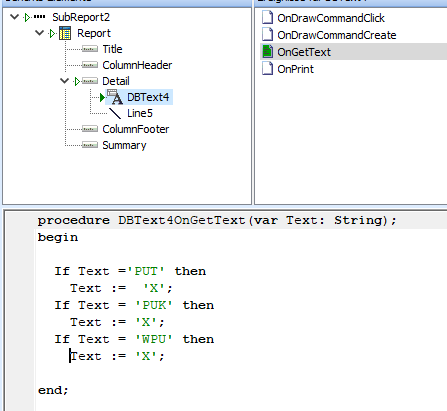Place cursor on the 'end;' code line

pos(53,390)
